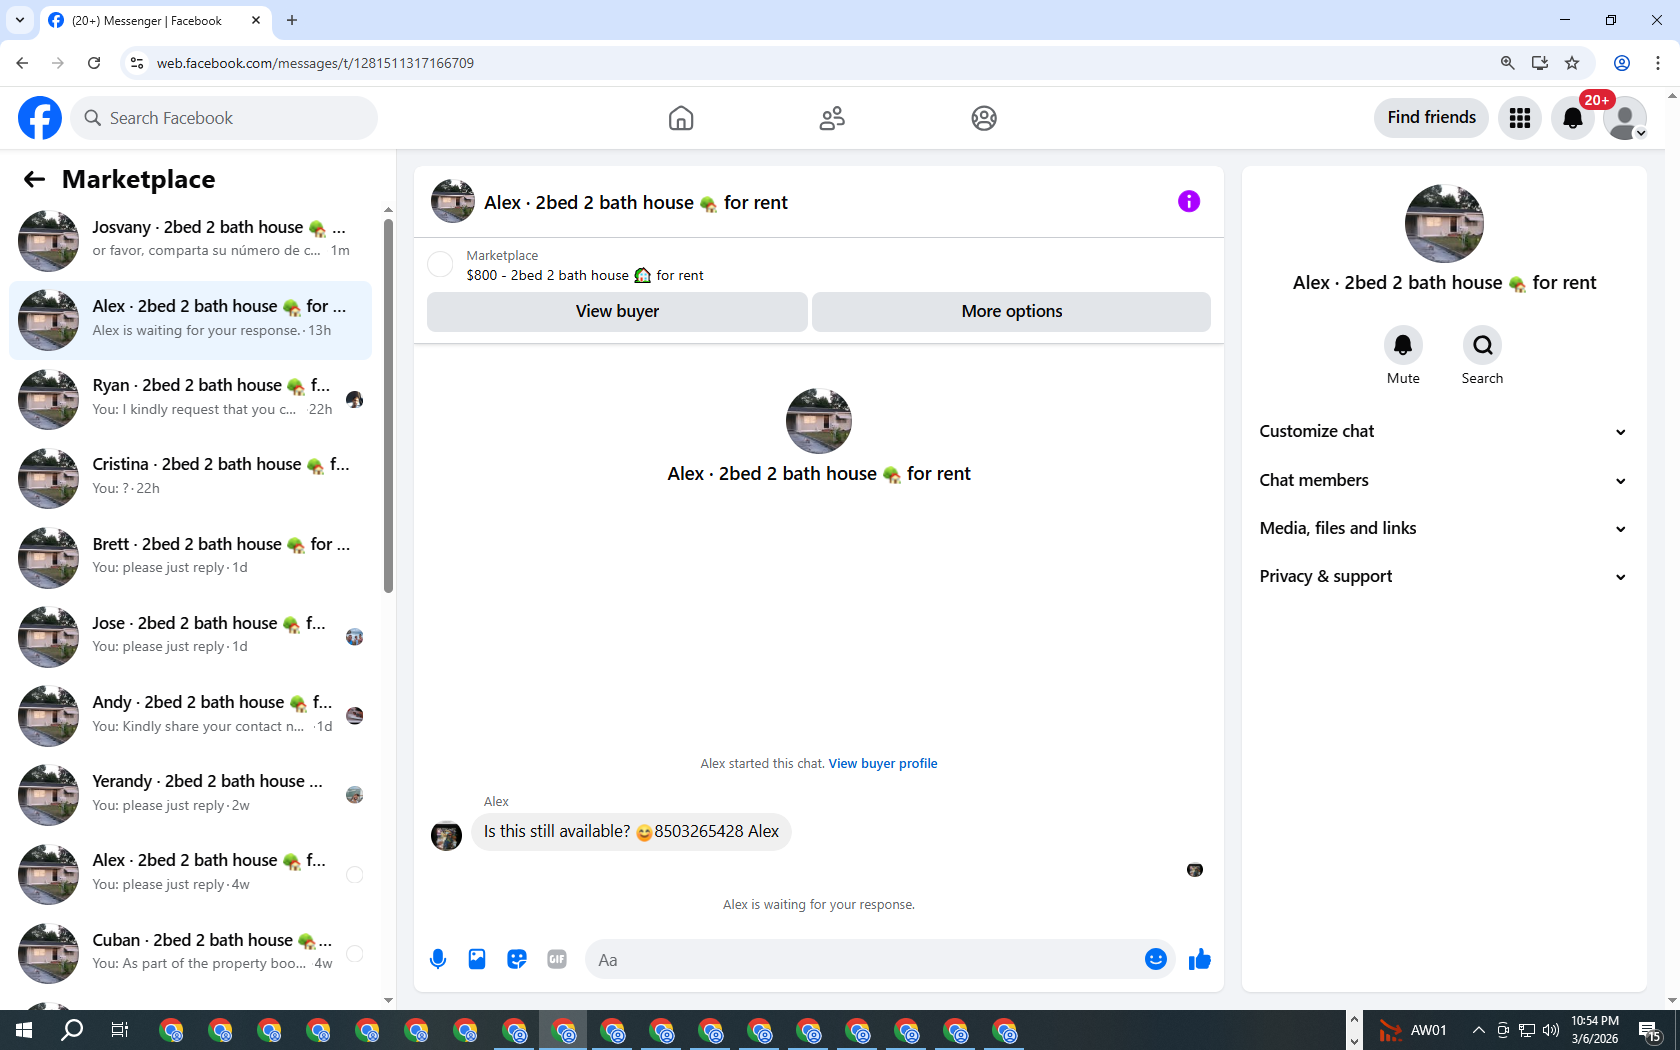Image resolution: width=1680 pixels, height=1050 pixels.
Task: Click the More options button
Action: 1011,311
